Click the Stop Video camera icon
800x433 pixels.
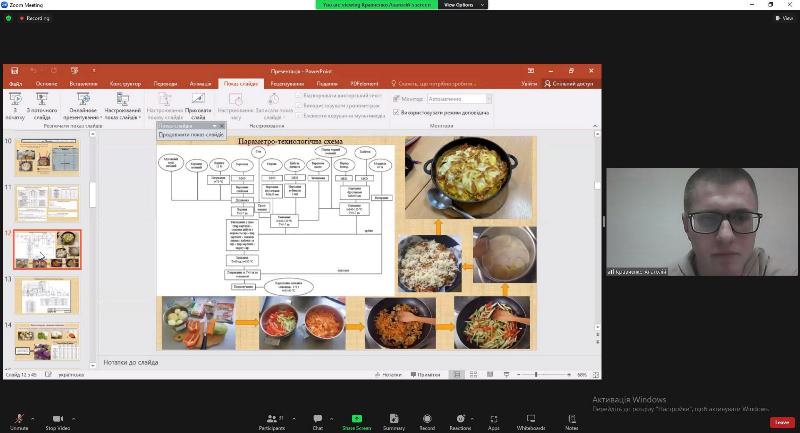57,418
